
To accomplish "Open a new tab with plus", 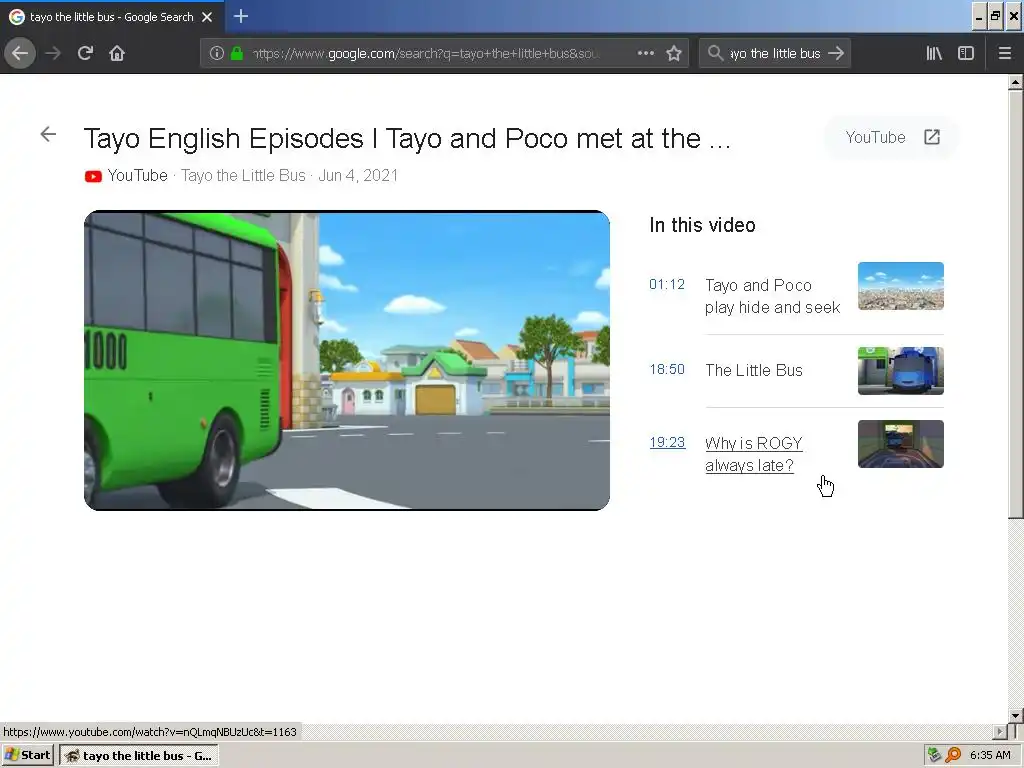I will [x=240, y=16].
